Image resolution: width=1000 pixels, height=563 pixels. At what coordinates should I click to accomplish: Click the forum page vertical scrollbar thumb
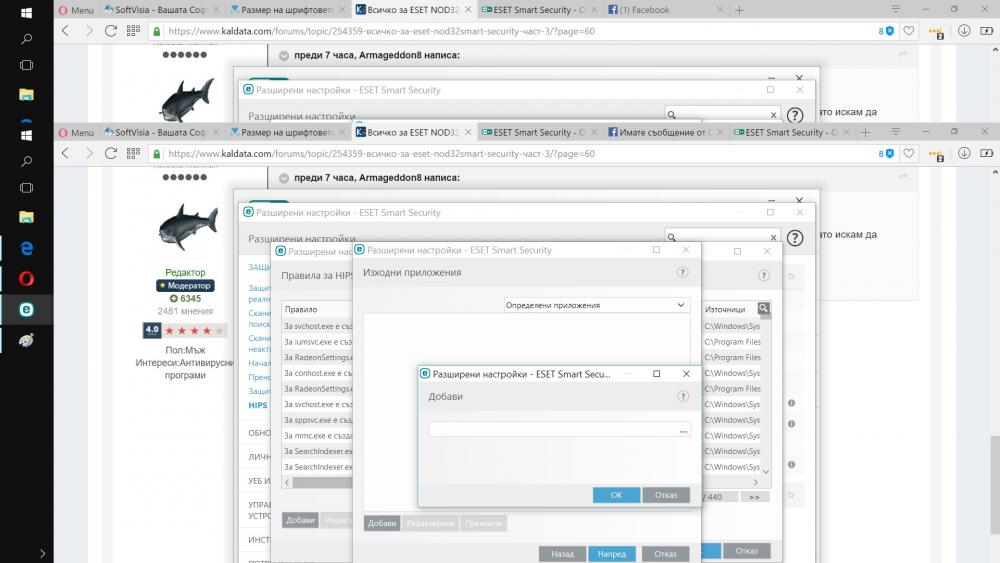click(x=995, y=485)
